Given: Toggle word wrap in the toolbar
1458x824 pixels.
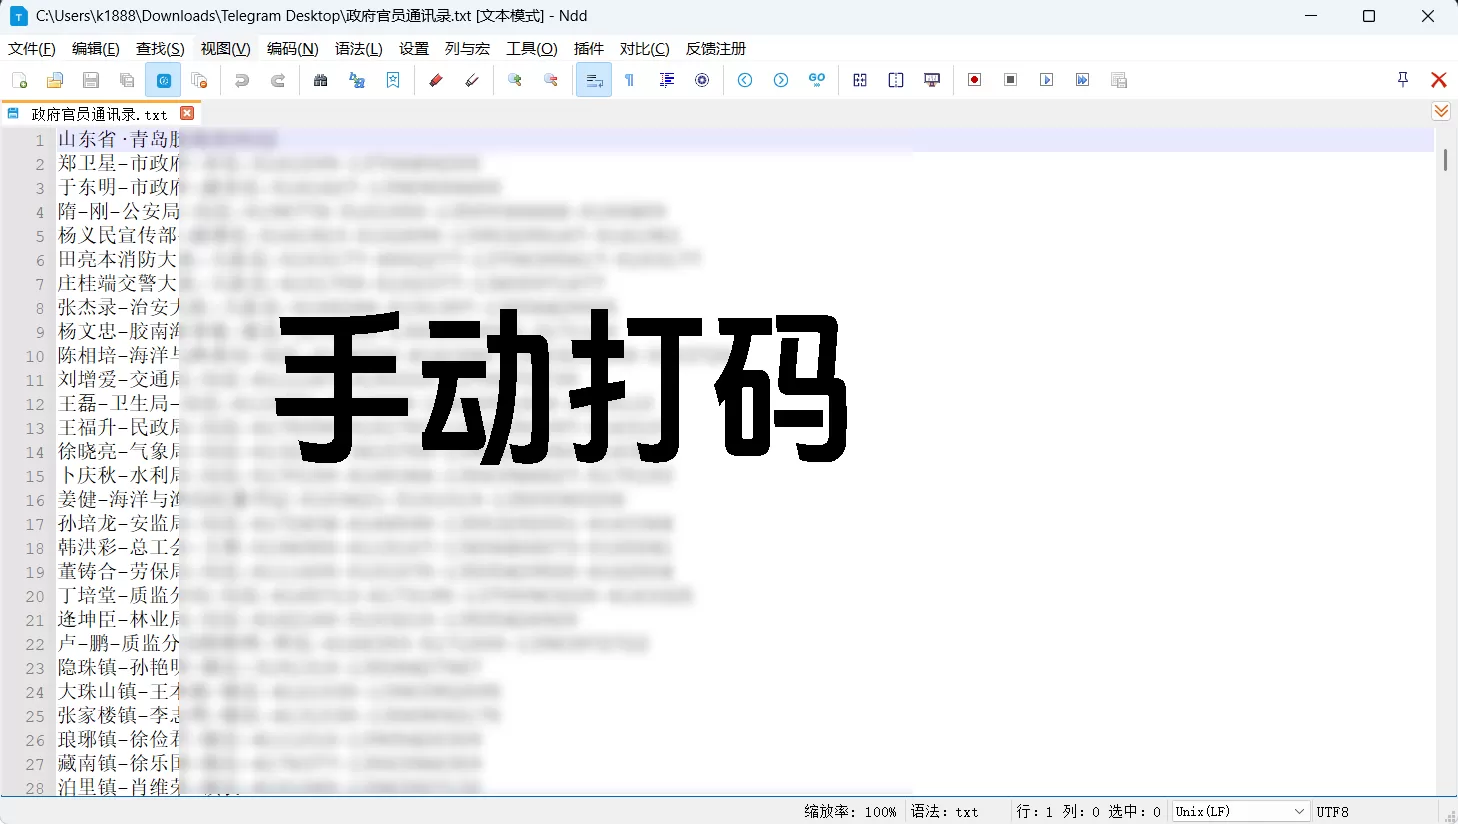Looking at the screenshot, I should tap(594, 80).
